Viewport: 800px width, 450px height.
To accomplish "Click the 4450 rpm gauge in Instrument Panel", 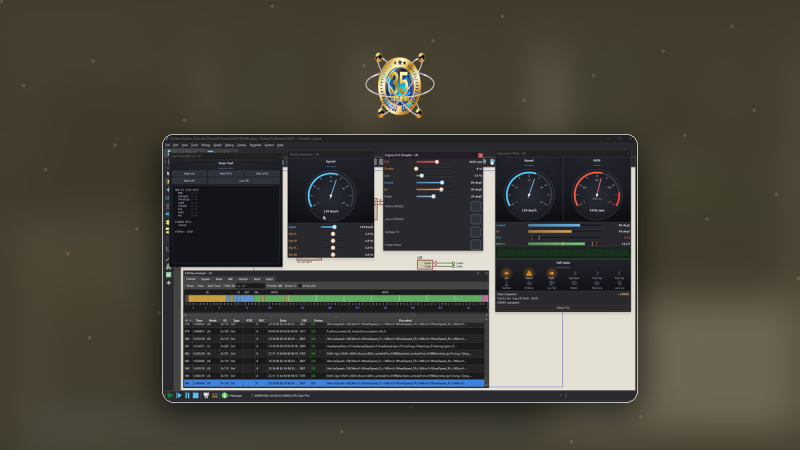I will 596,194.
